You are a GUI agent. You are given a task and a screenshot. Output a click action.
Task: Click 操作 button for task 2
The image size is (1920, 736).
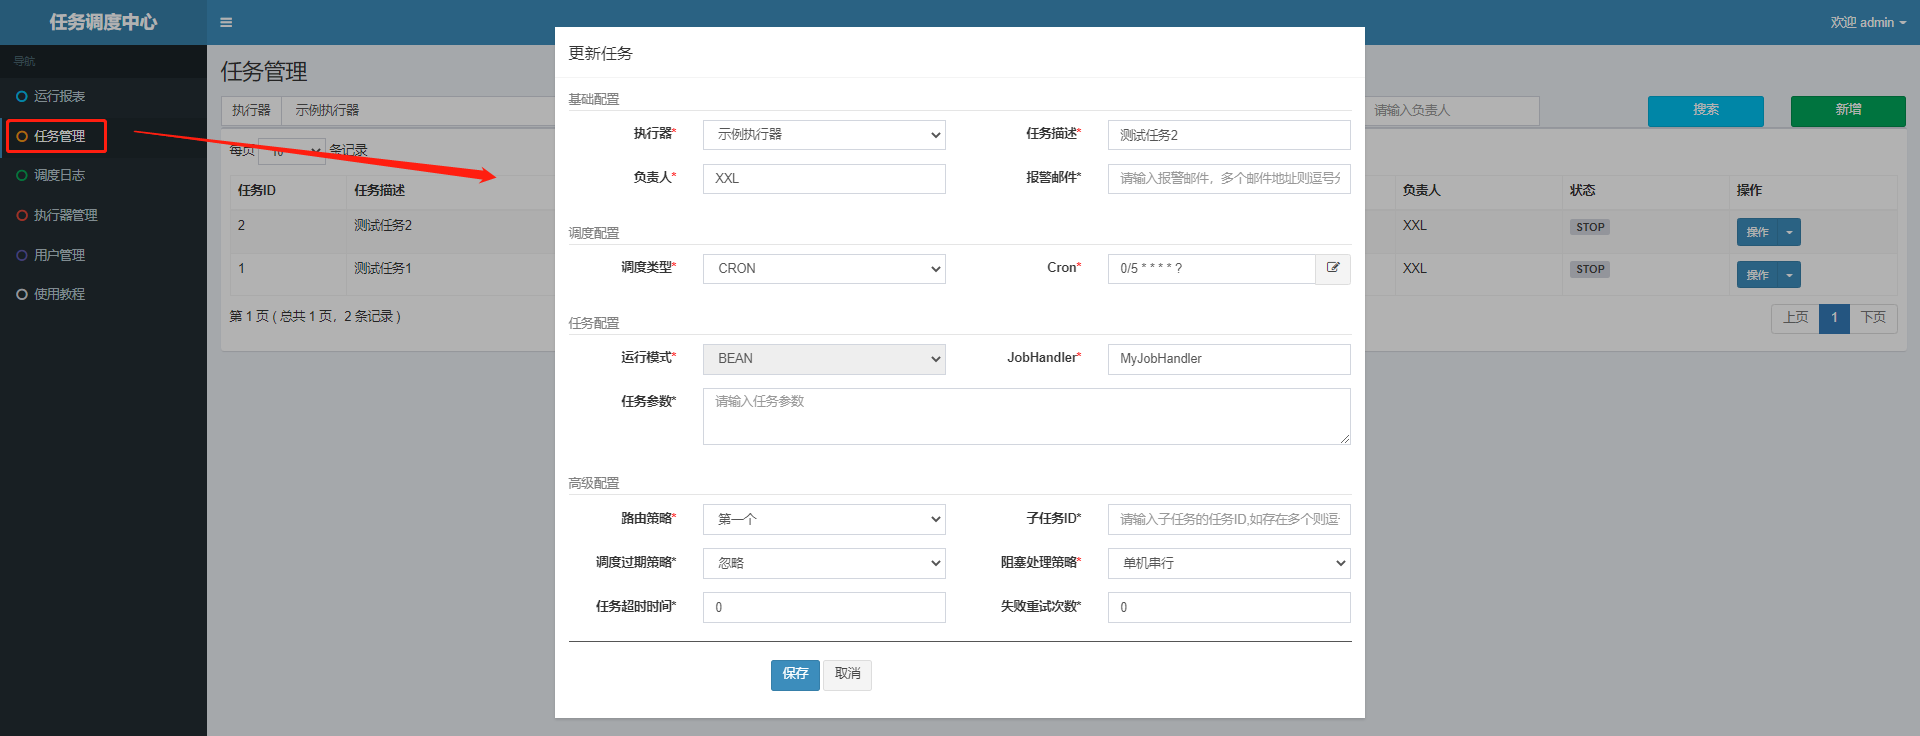pyautogui.click(x=1757, y=232)
